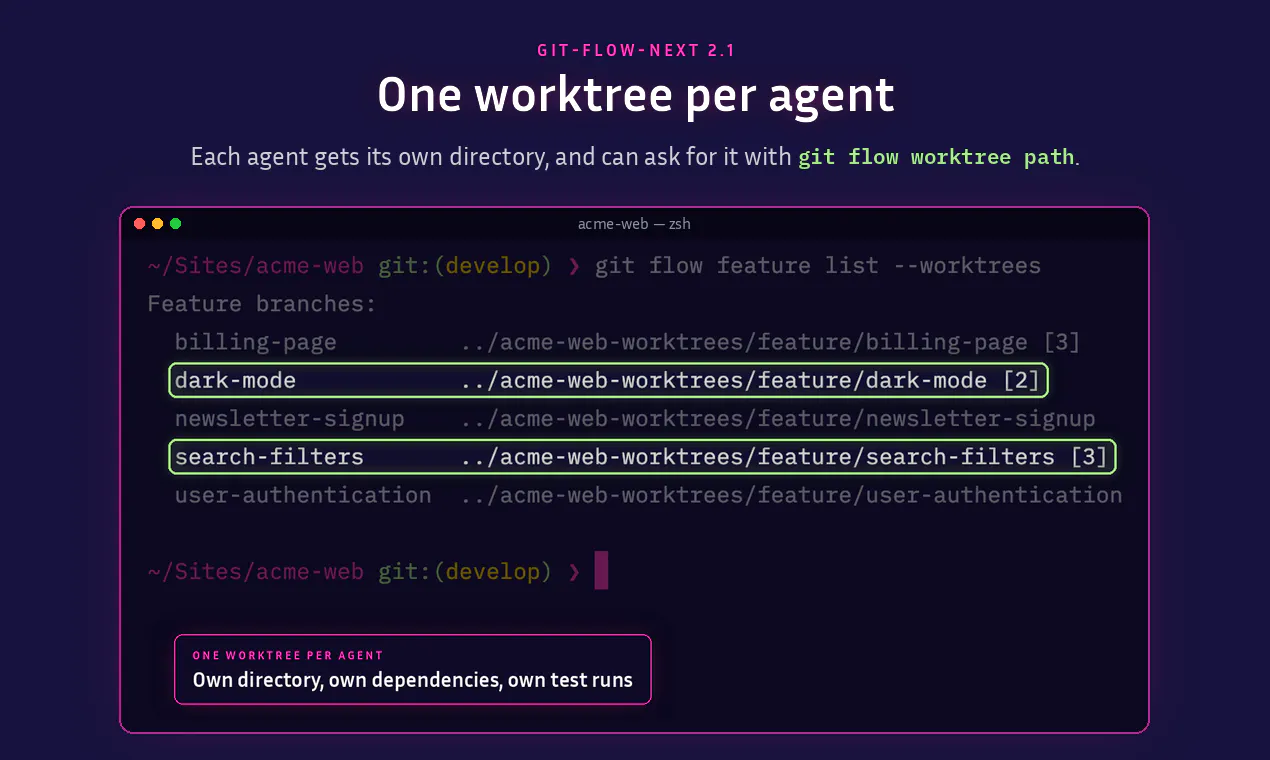Click the green maximize window dot
This screenshot has height=760, width=1270.
175,224
